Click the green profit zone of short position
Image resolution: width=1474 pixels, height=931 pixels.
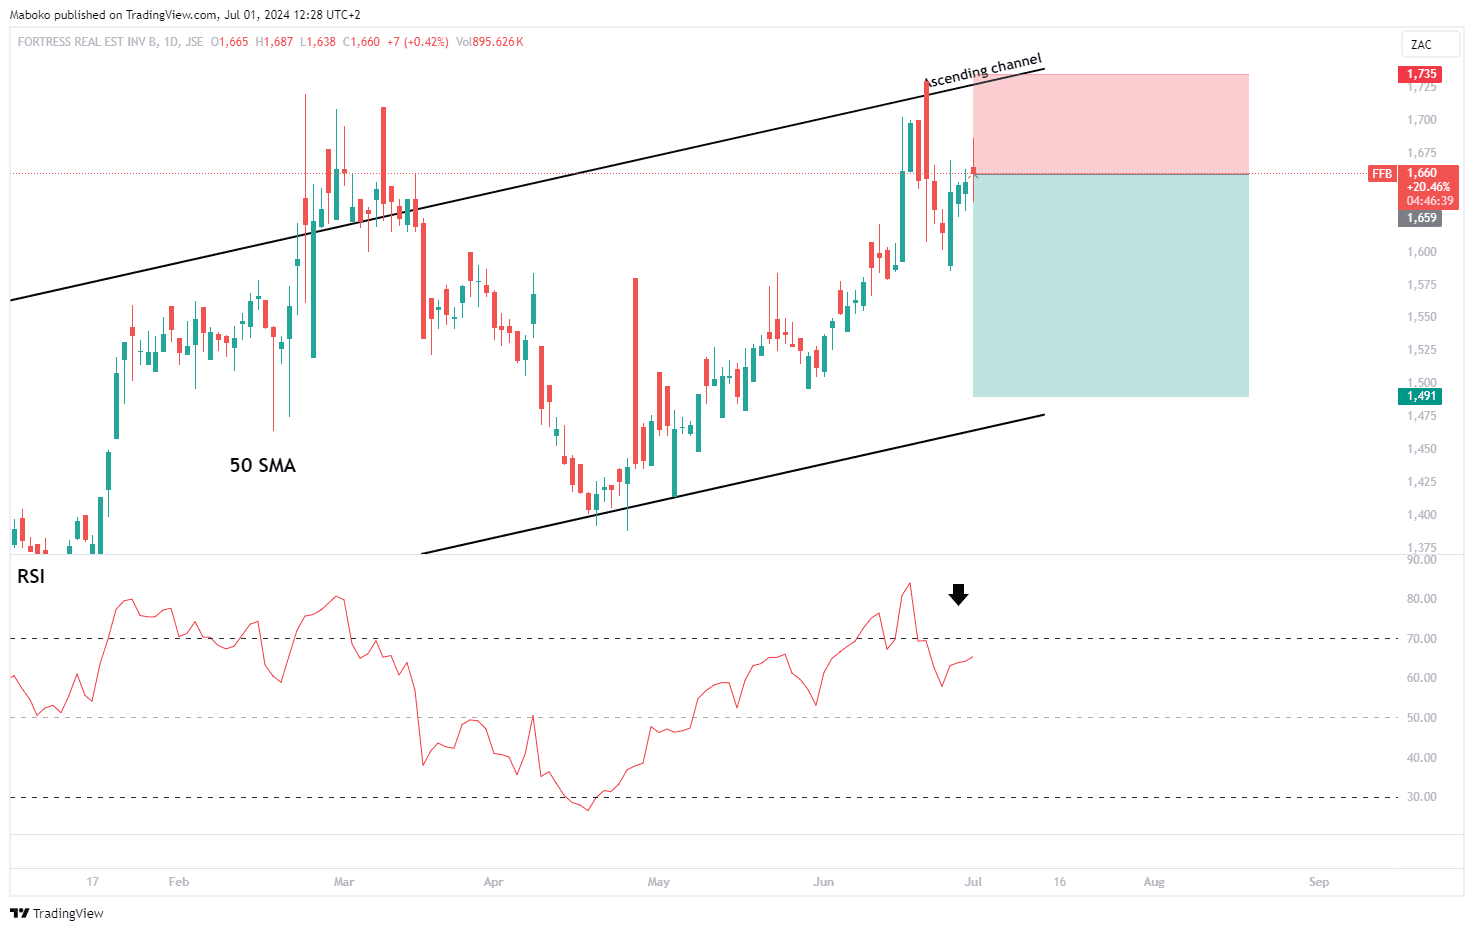tap(1110, 285)
